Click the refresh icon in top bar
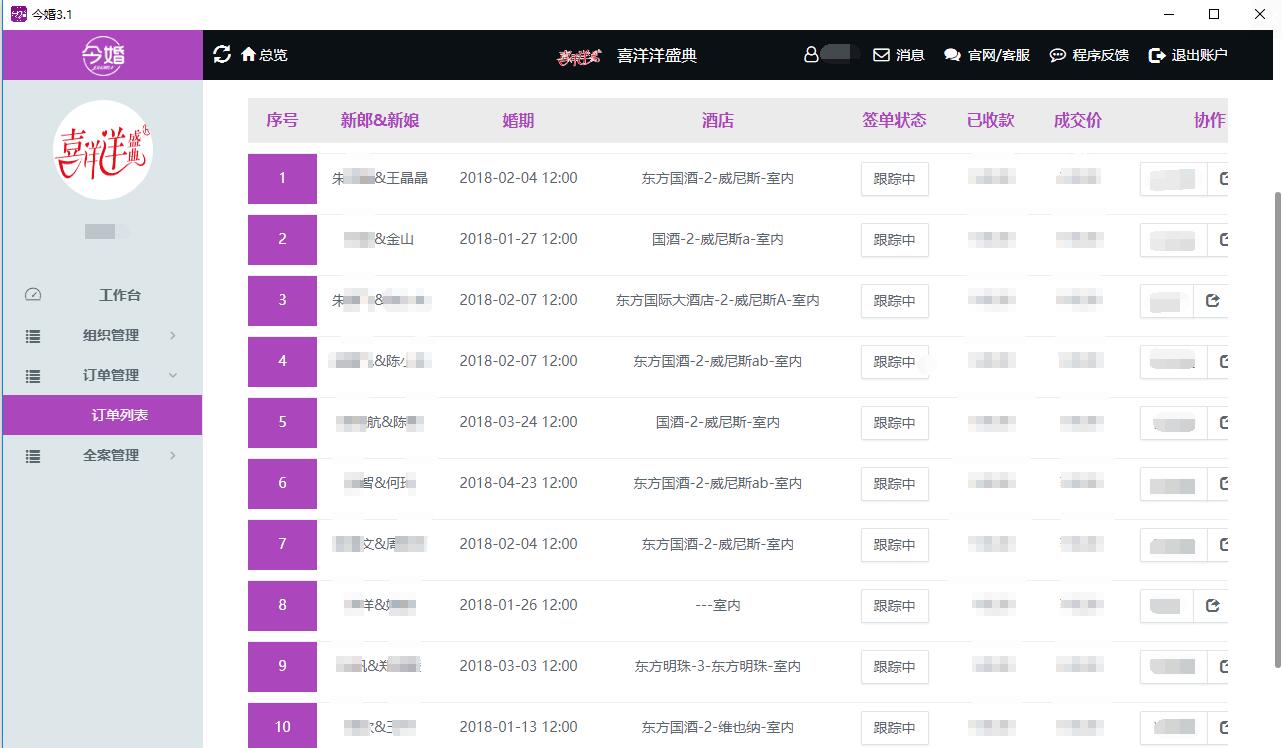 pyautogui.click(x=222, y=54)
